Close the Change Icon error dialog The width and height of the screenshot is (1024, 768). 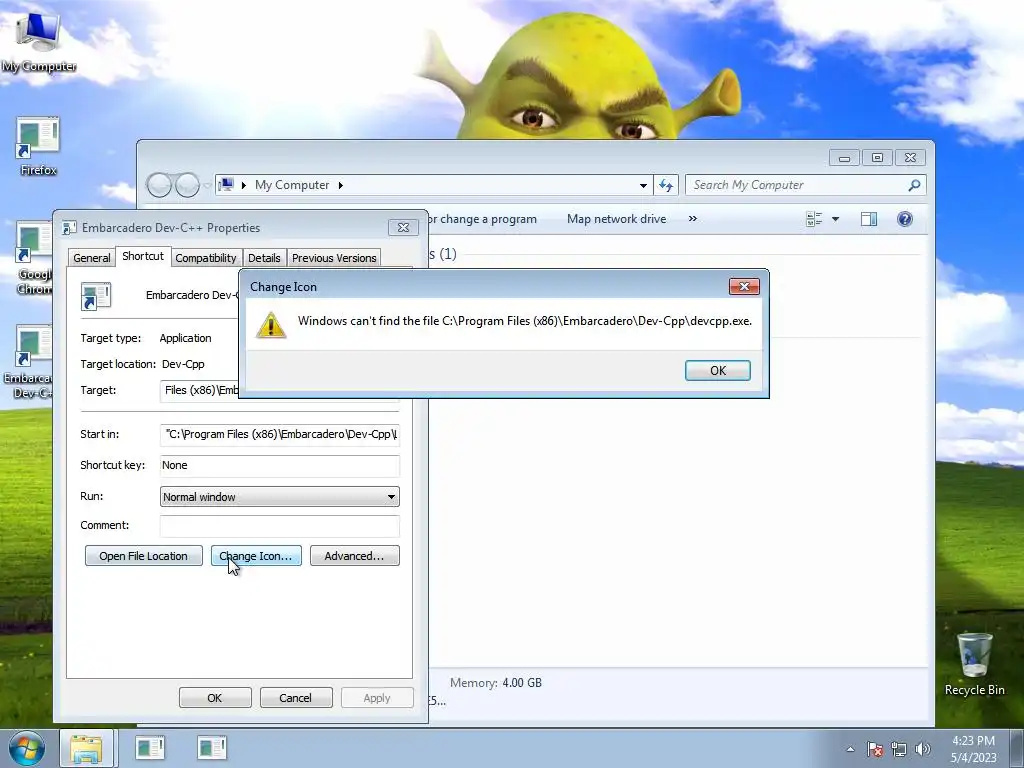[x=744, y=286]
